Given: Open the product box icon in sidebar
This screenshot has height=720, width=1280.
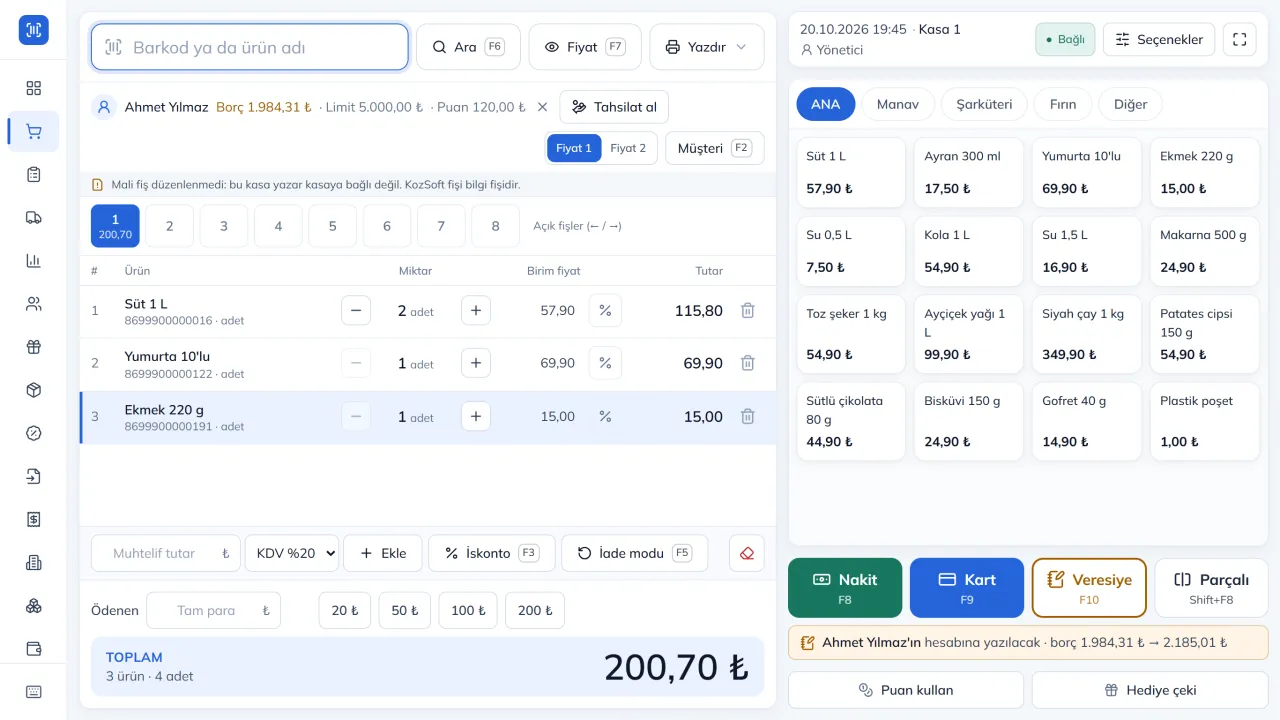Looking at the screenshot, I should click(34, 390).
